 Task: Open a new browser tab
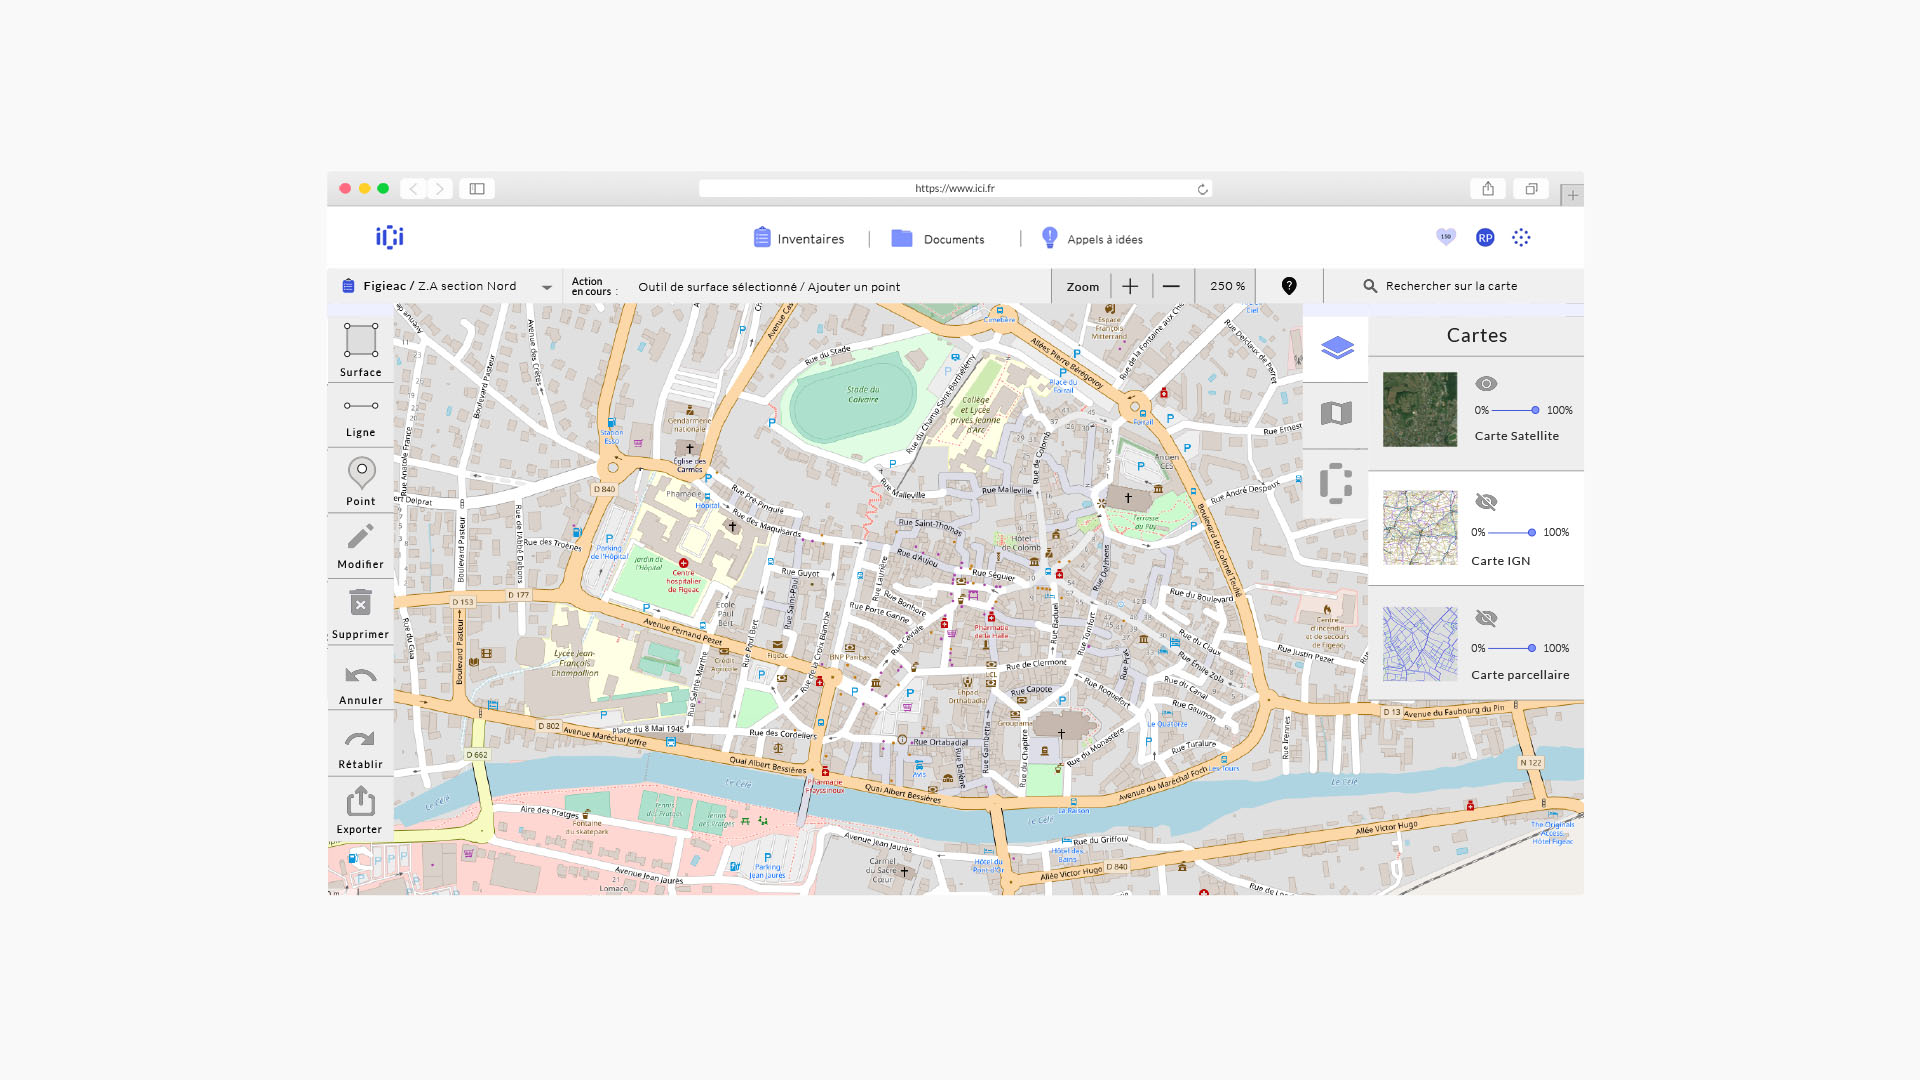(1572, 195)
